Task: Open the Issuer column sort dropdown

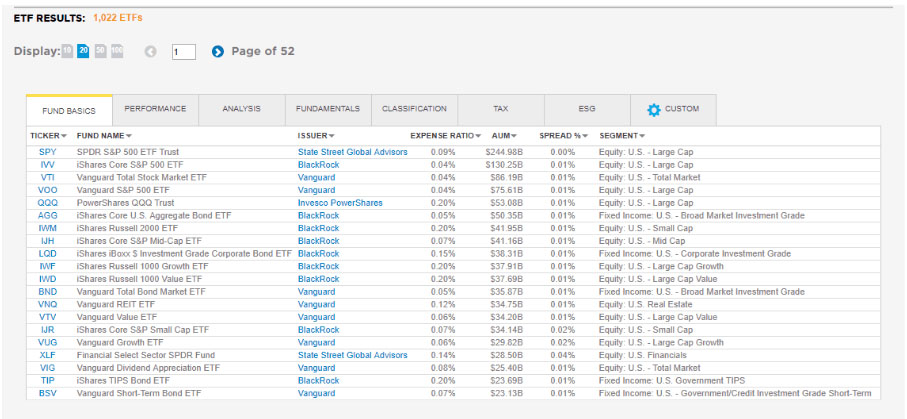Action: tap(332, 136)
